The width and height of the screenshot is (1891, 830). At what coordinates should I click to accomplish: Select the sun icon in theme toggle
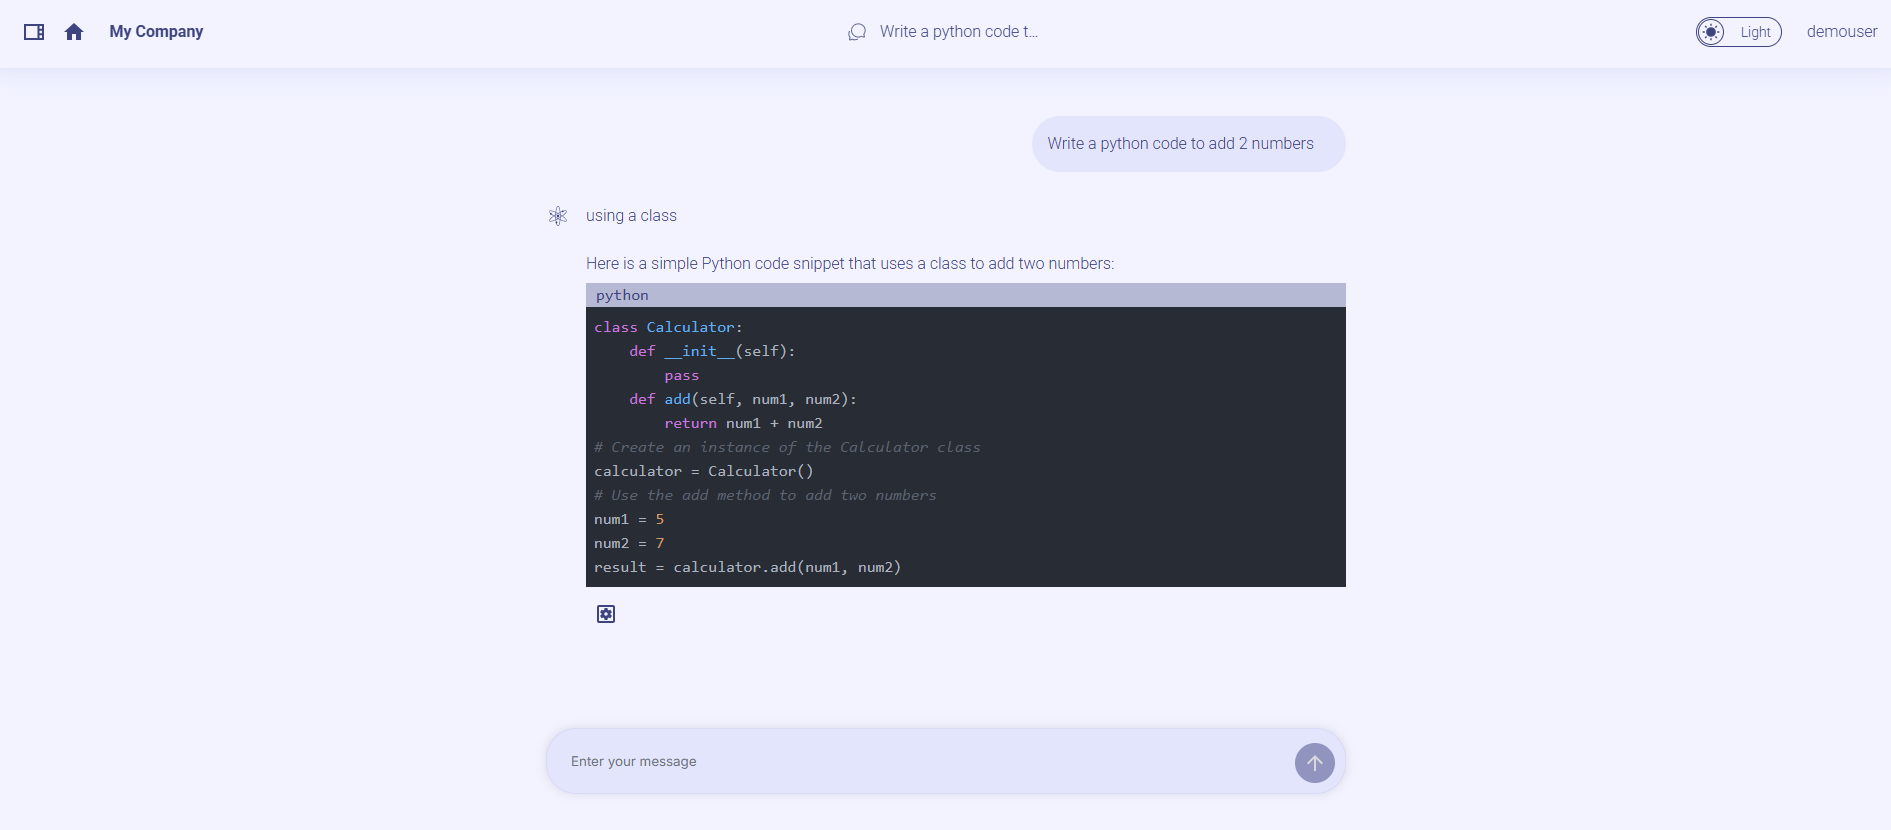point(1710,31)
